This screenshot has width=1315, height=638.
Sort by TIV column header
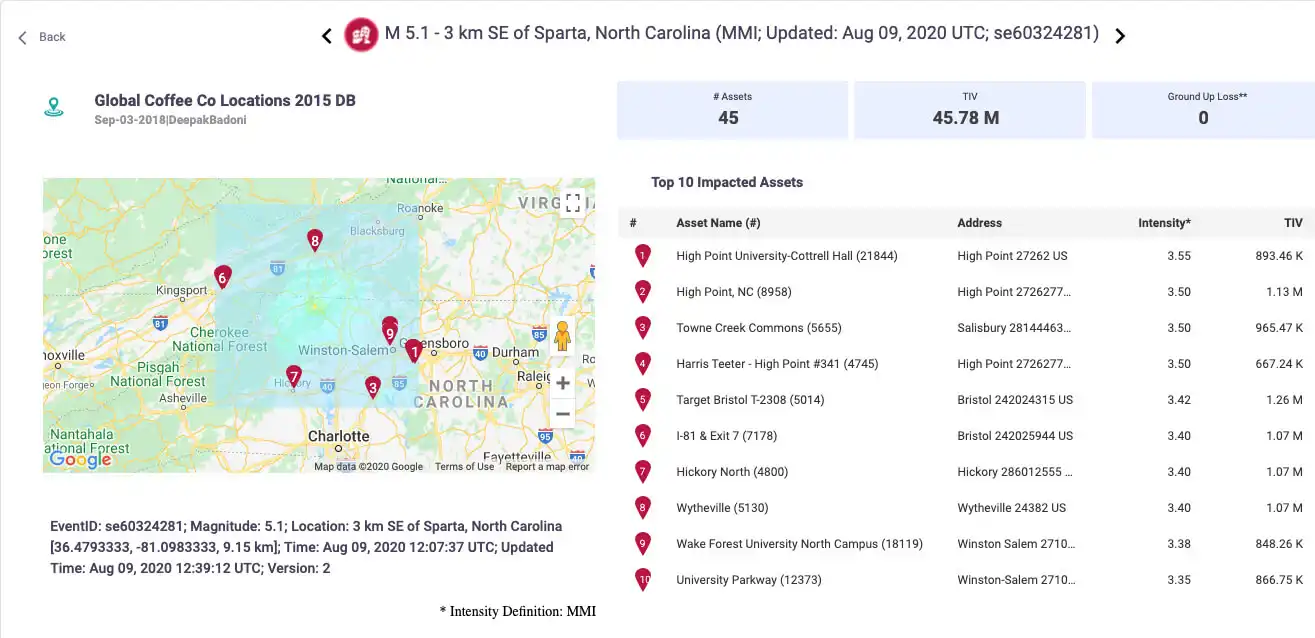[x=1293, y=223]
